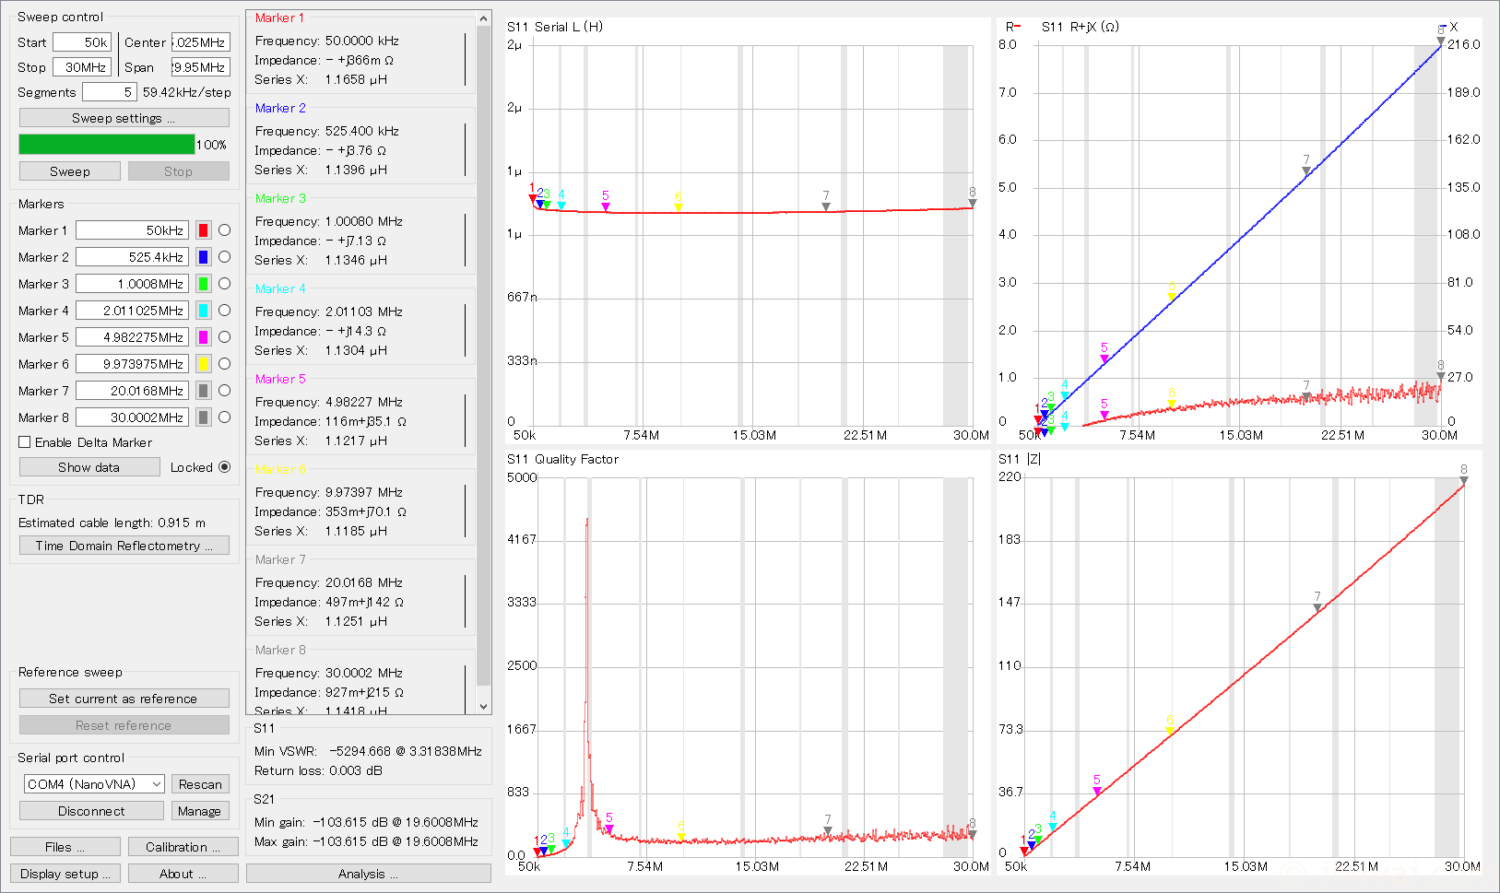This screenshot has width=1500, height=893.
Task: Click Set current as reference
Action: (124, 699)
